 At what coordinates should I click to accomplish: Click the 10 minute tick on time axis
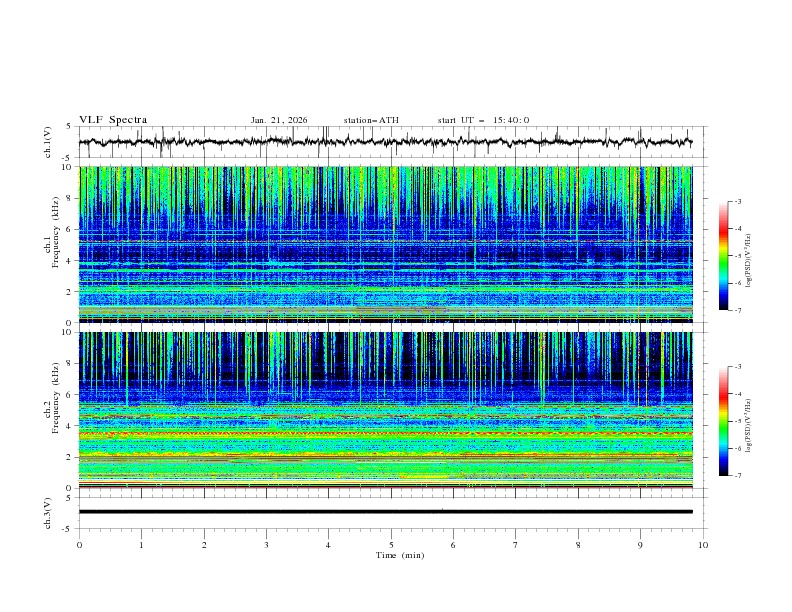click(703, 545)
